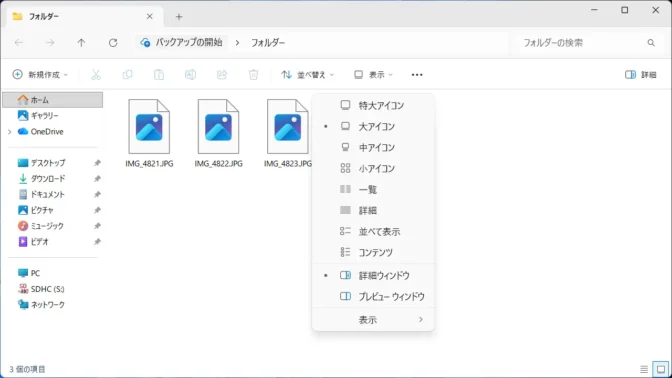Open the 並べ替え sort dropdown
The image size is (672, 378).
[x=308, y=75]
